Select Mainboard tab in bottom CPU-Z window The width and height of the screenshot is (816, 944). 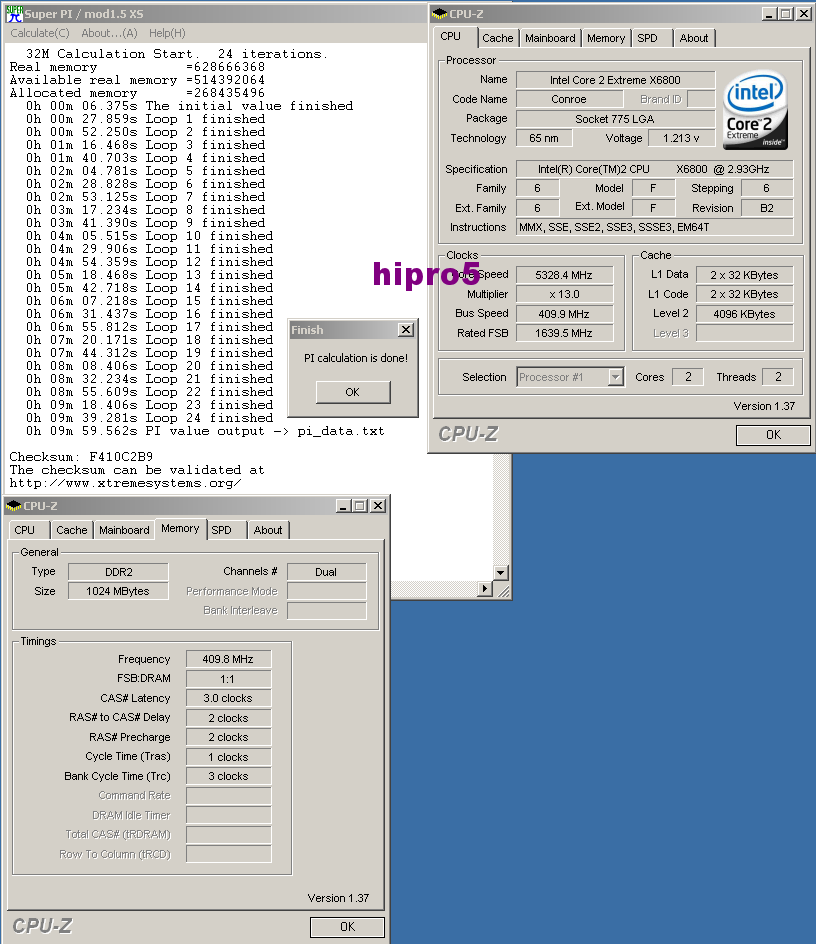click(124, 530)
